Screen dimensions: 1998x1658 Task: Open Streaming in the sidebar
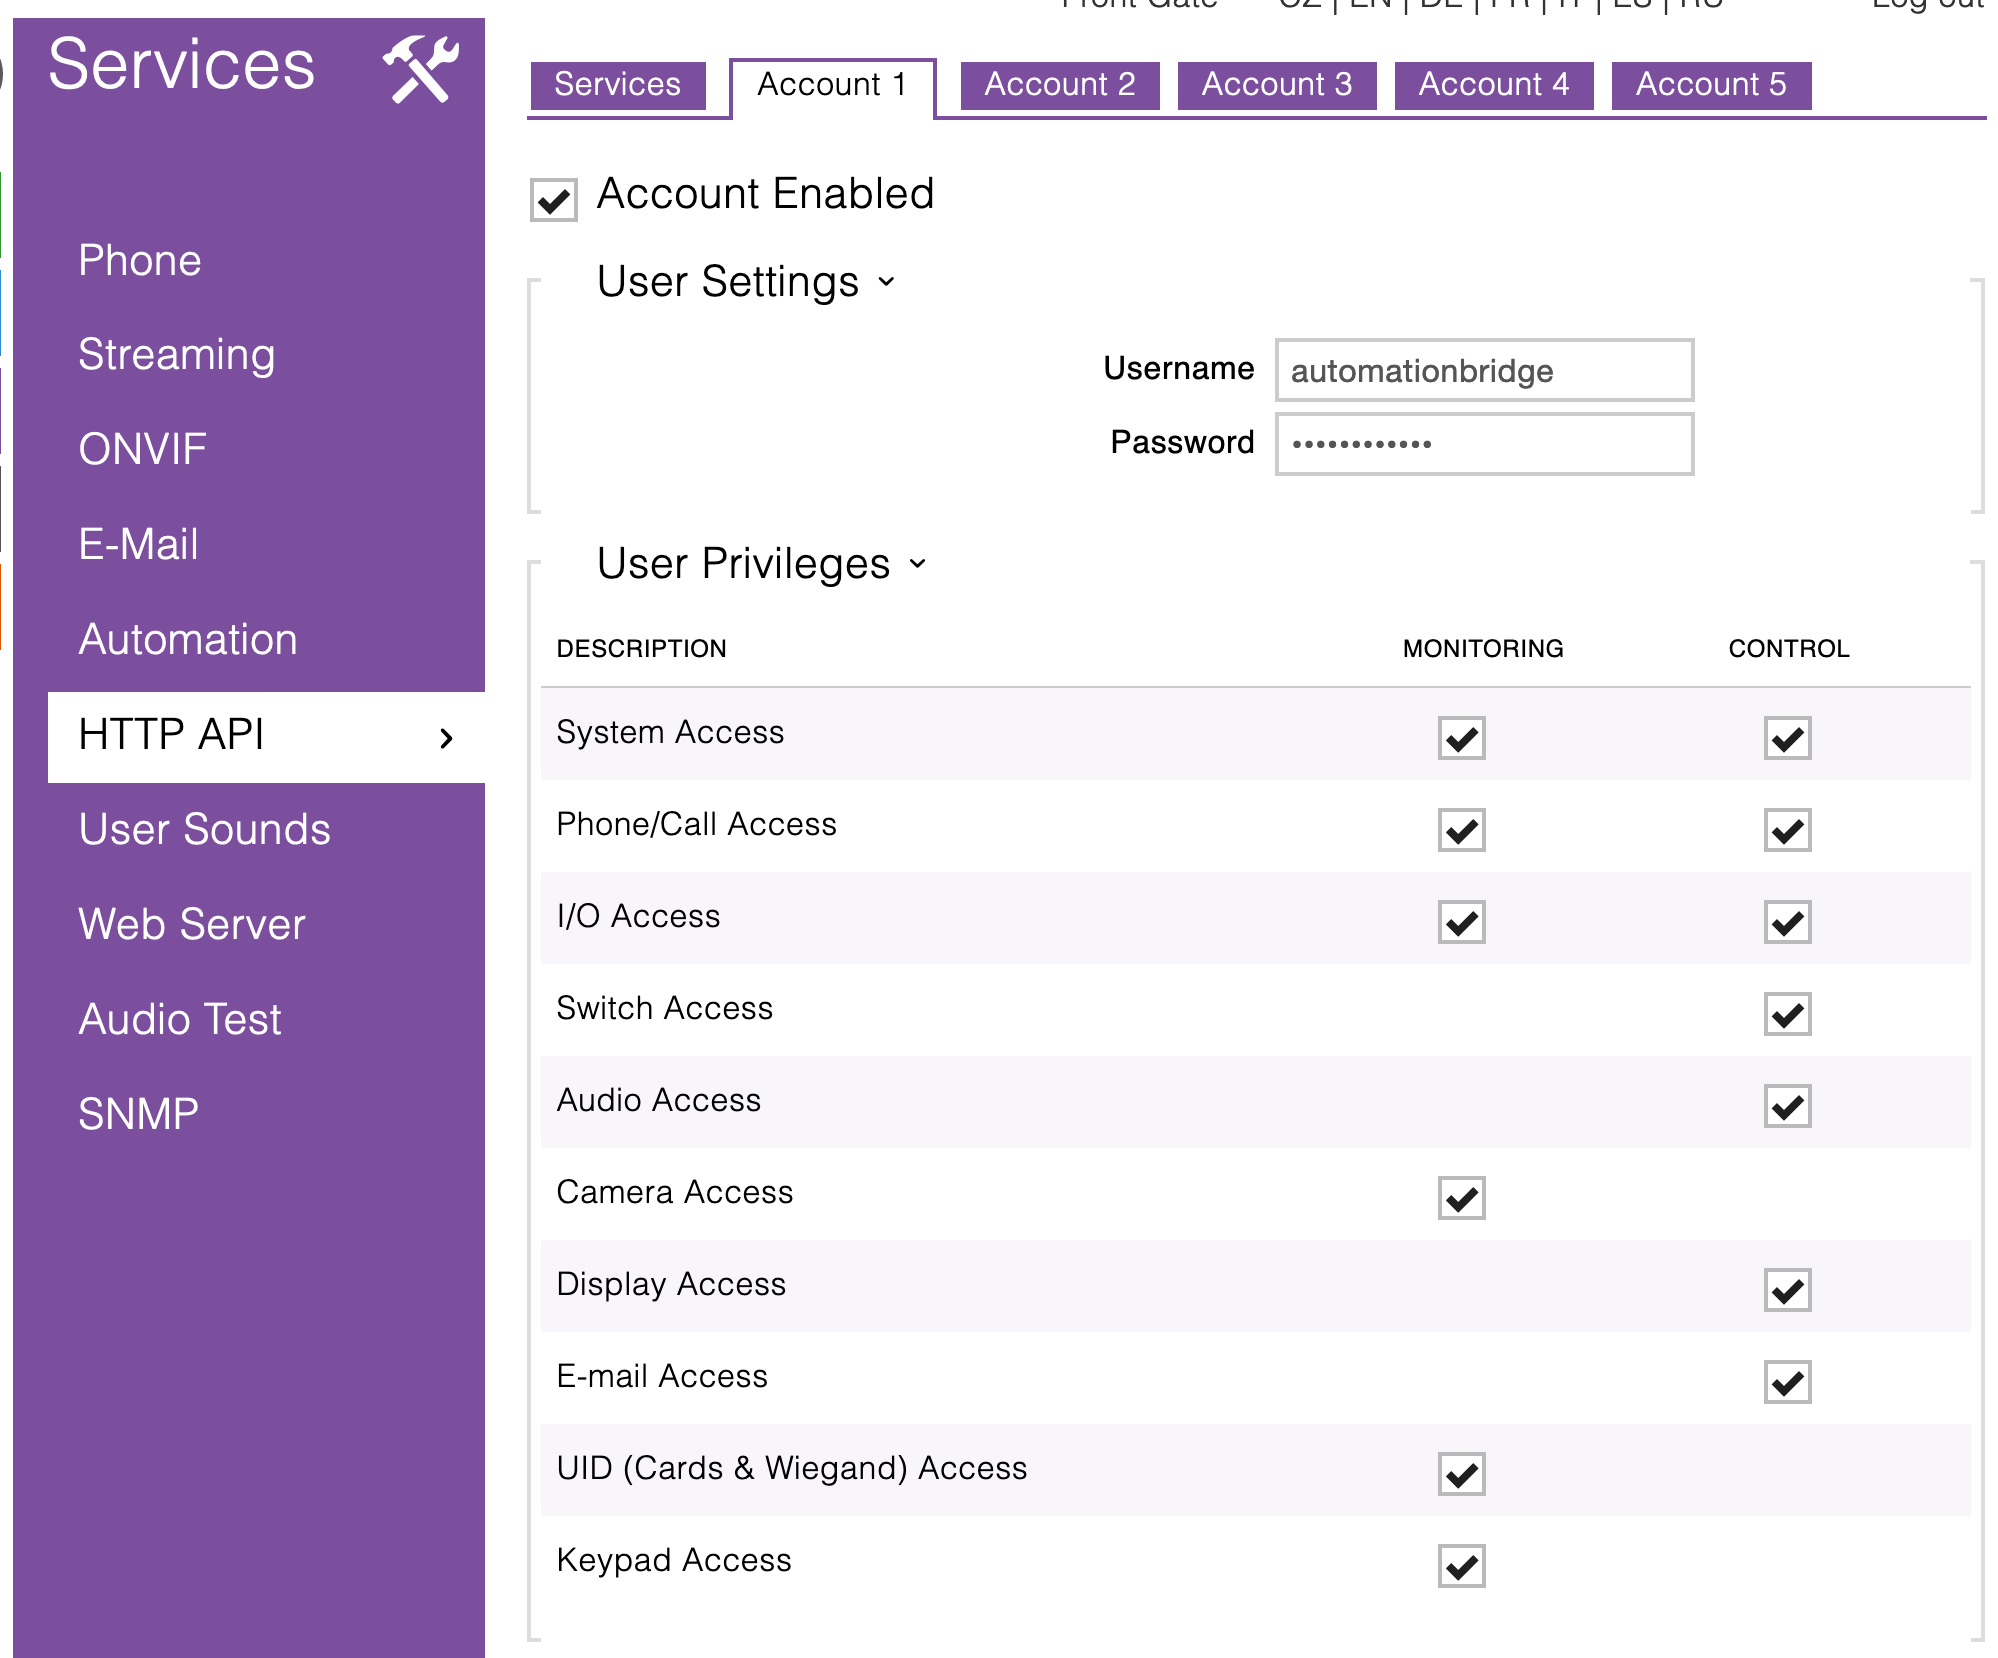(x=177, y=355)
